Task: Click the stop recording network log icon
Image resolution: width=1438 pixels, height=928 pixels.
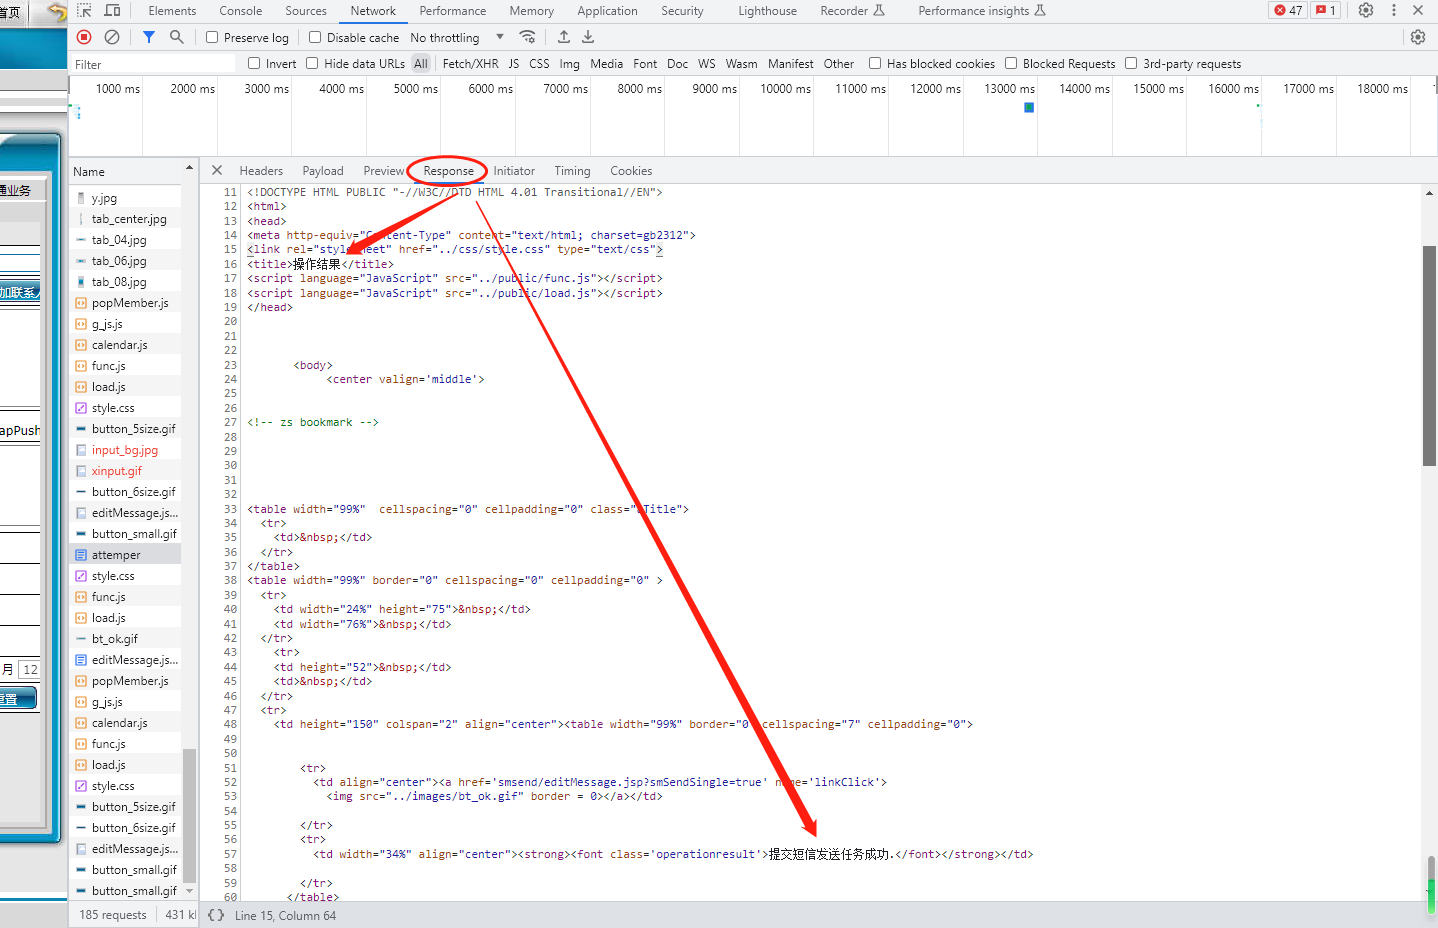Action: tap(84, 37)
